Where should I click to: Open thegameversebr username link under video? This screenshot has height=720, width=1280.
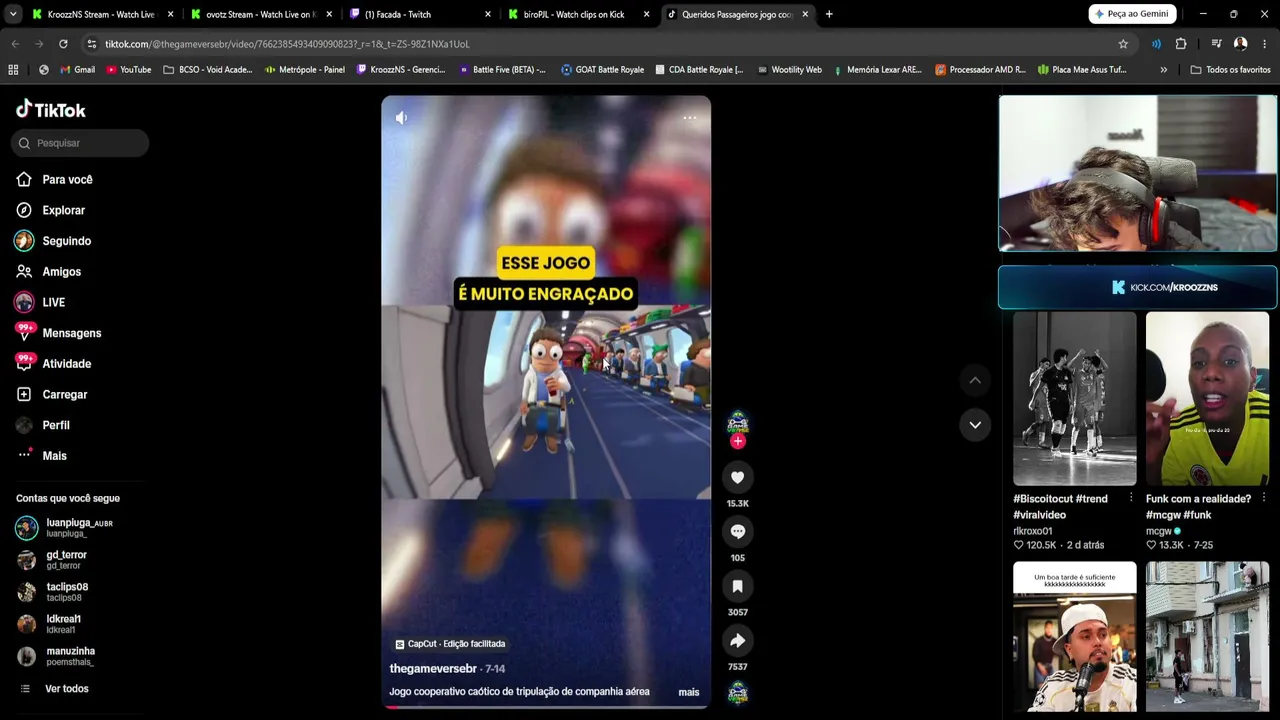click(433, 669)
